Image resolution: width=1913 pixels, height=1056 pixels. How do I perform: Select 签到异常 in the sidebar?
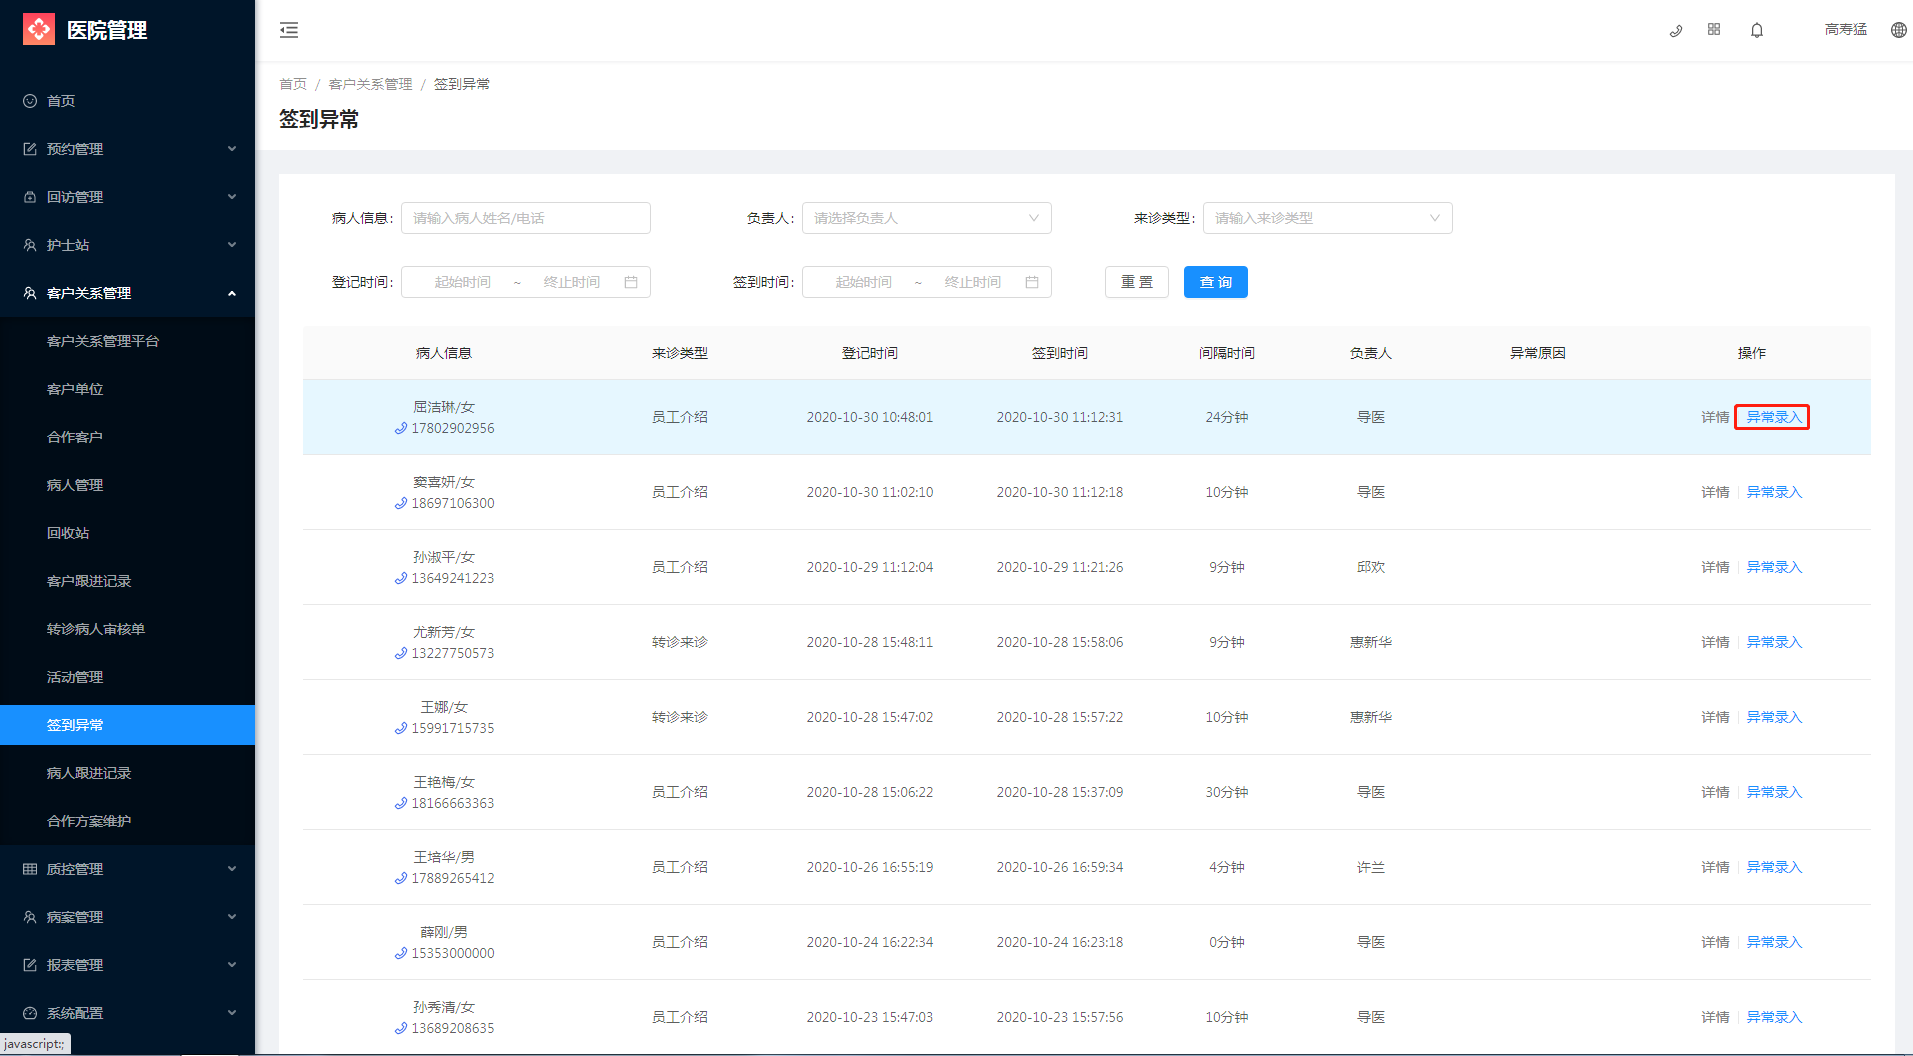127,725
